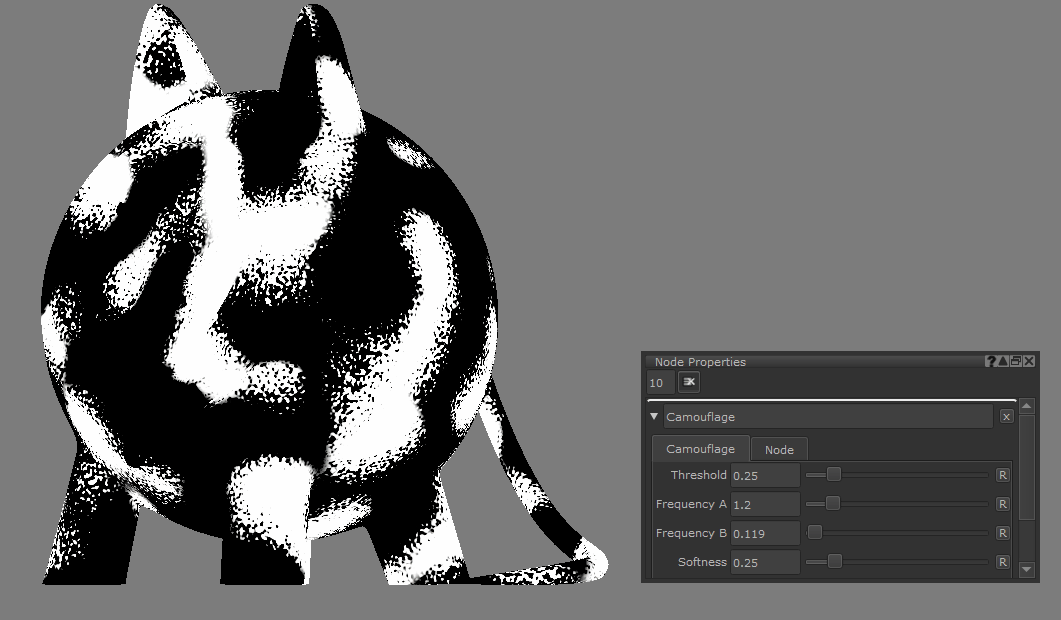Reset the Softness value
The height and width of the screenshot is (620, 1061).
1002,562
